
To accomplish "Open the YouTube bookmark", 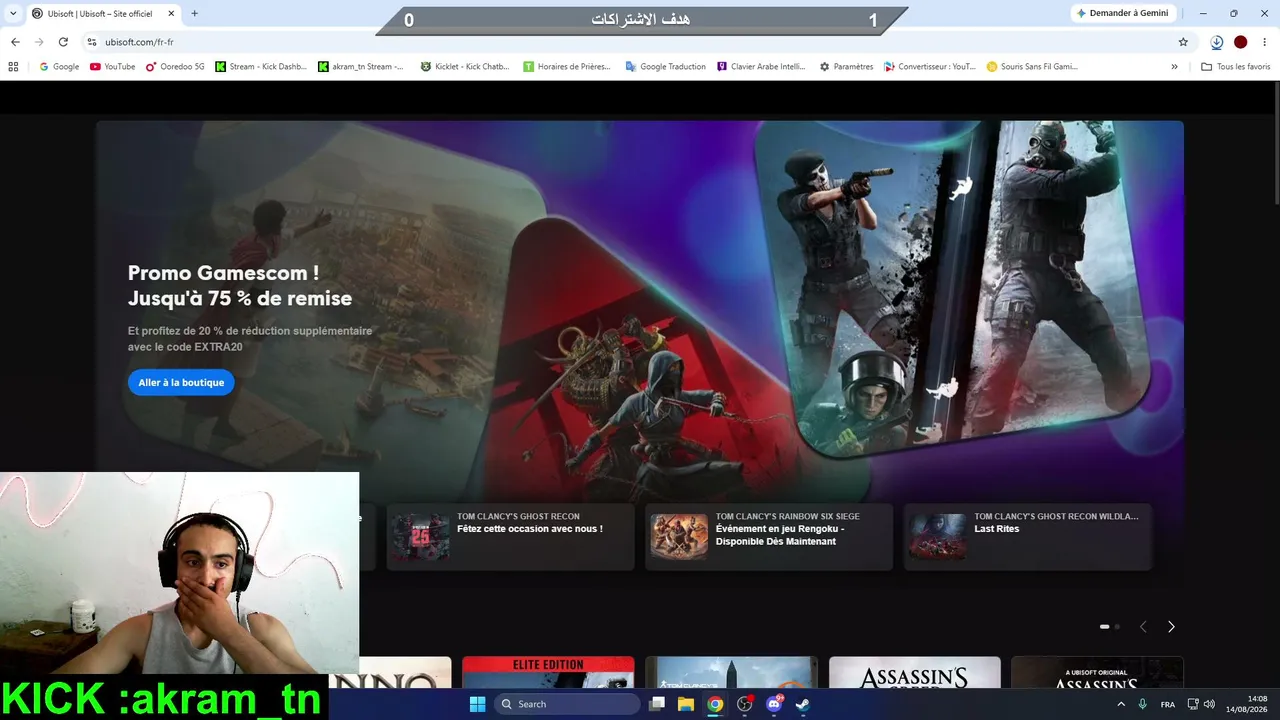I will point(113,67).
